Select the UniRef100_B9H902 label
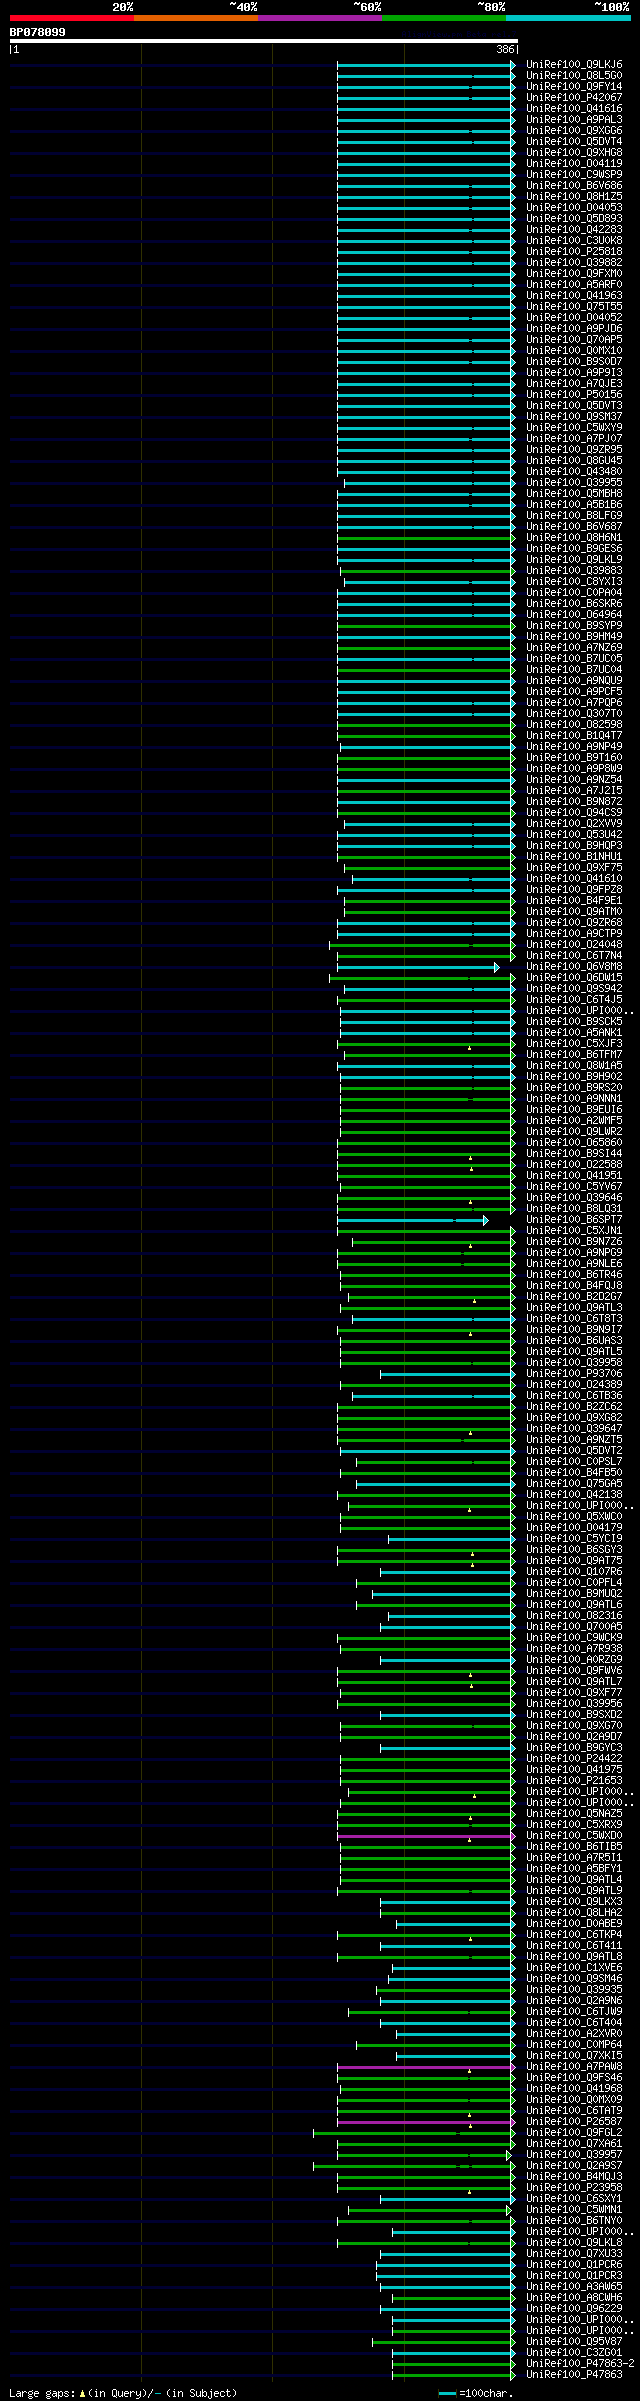This screenshot has width=640, height=2401. point(574,1076)
